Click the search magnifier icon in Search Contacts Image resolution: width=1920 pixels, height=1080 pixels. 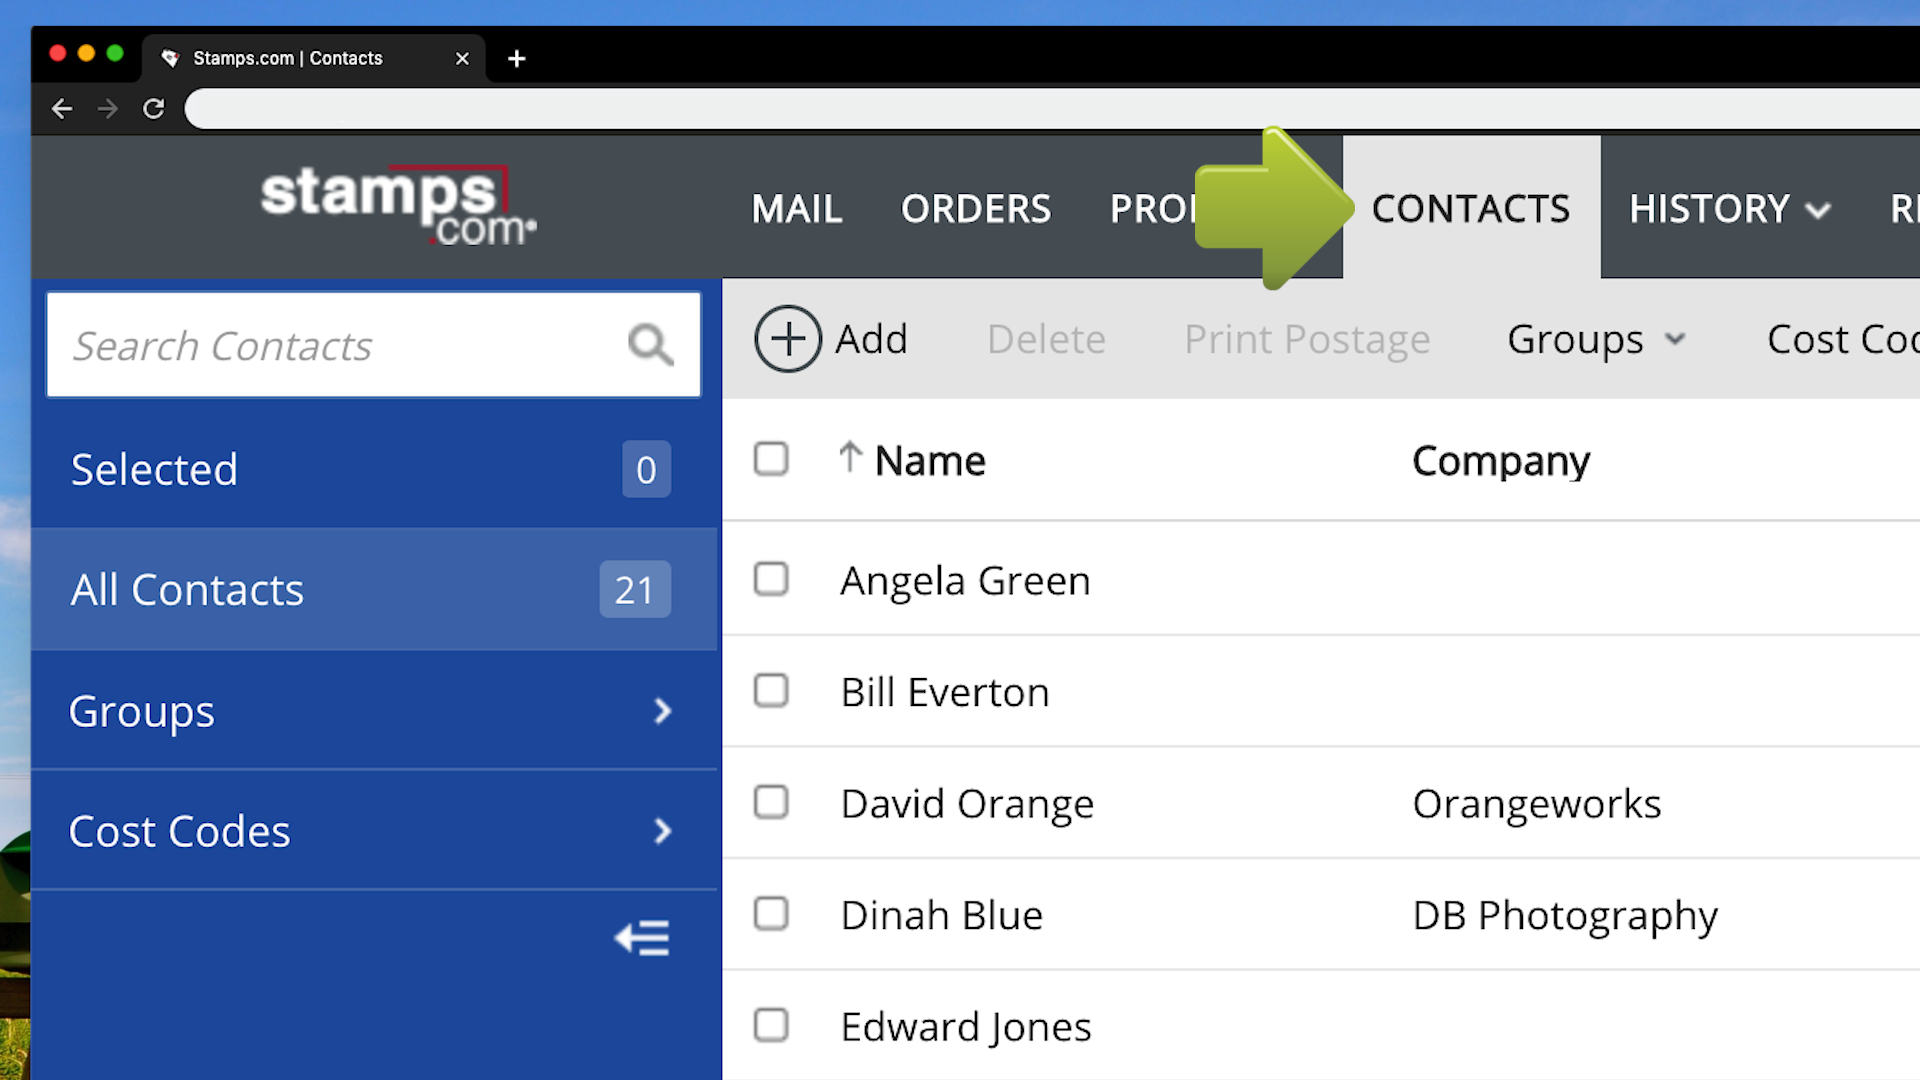click(x=649, y=344)
